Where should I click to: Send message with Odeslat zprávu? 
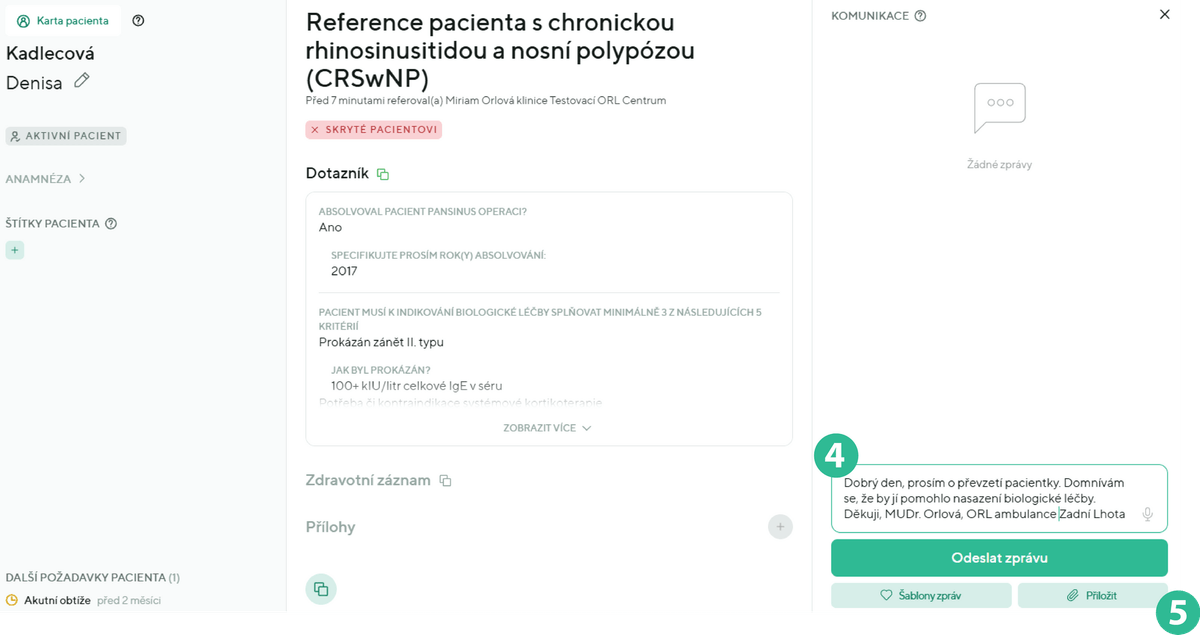coord(998,558)
